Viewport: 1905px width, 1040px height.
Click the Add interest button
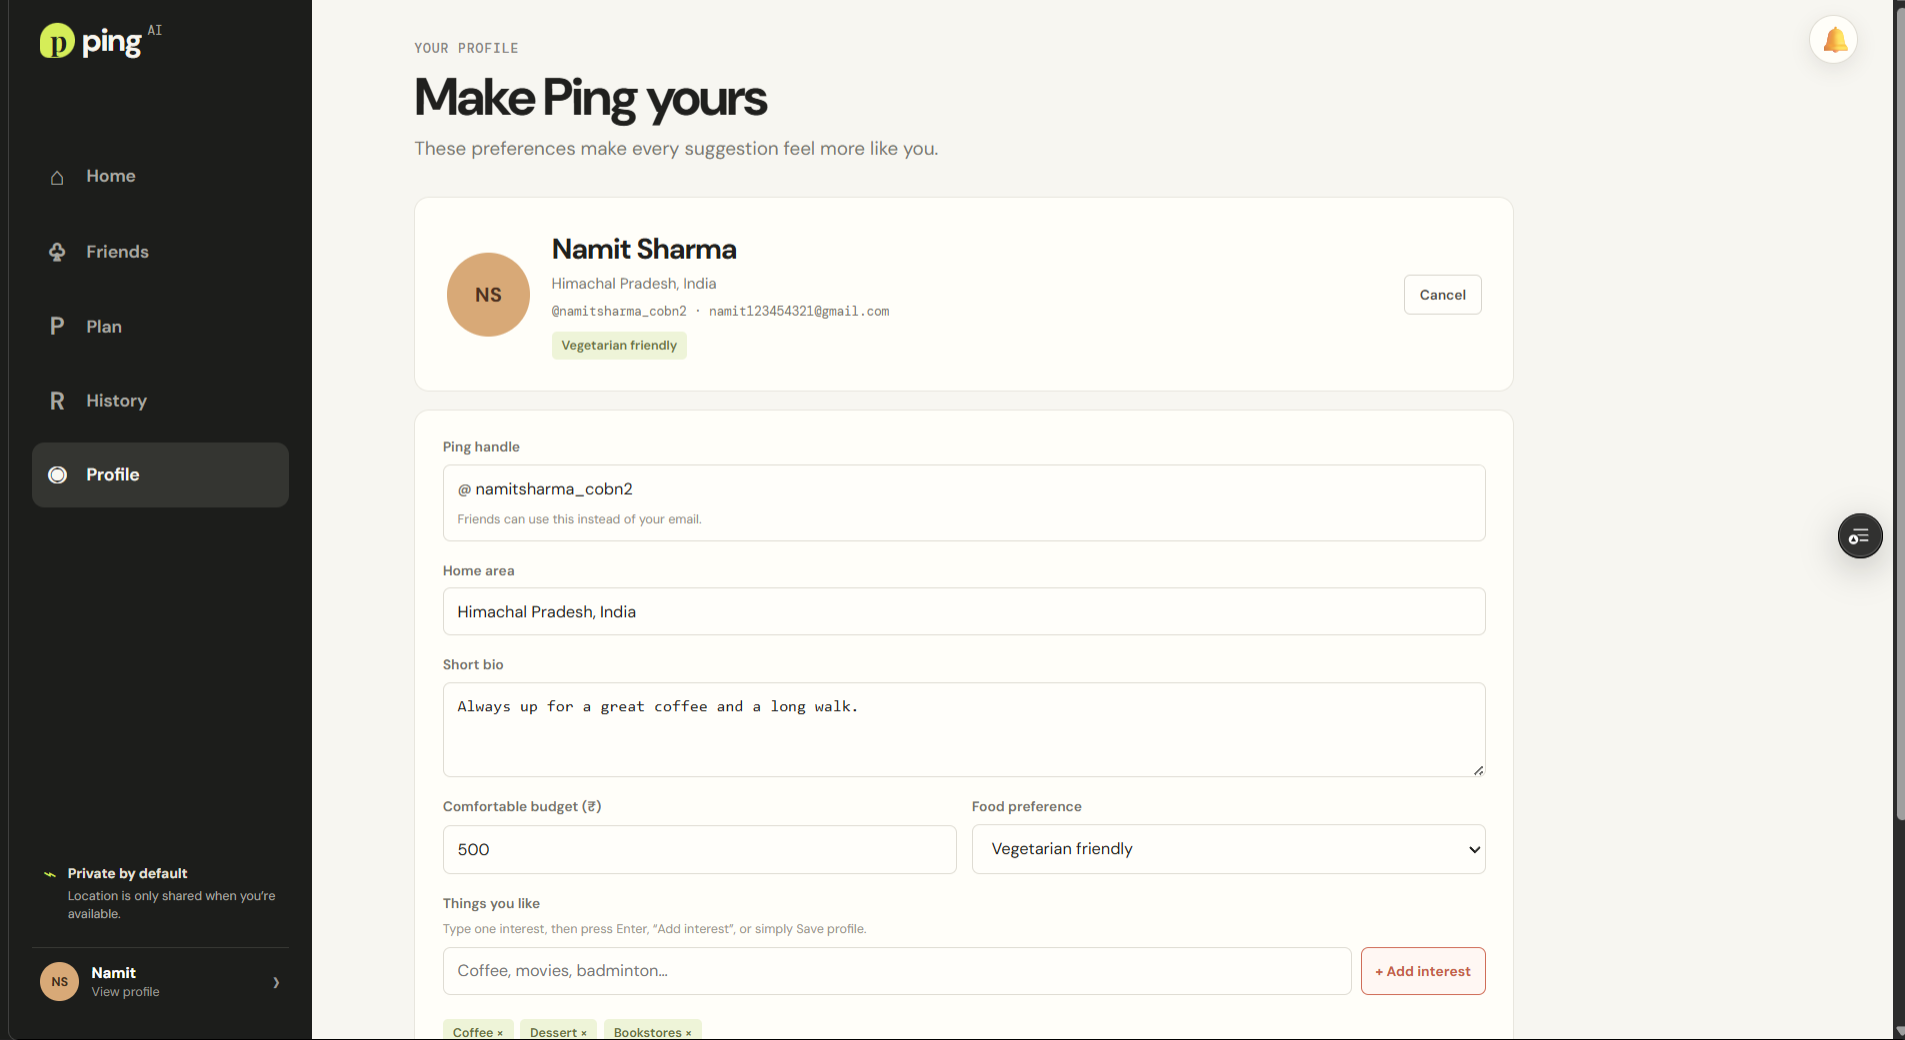coord(1423,971)
